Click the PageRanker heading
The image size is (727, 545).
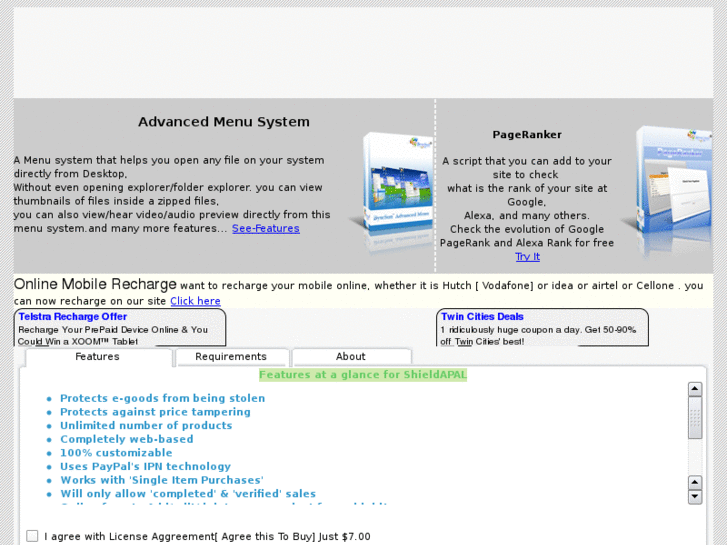[527, 135]
